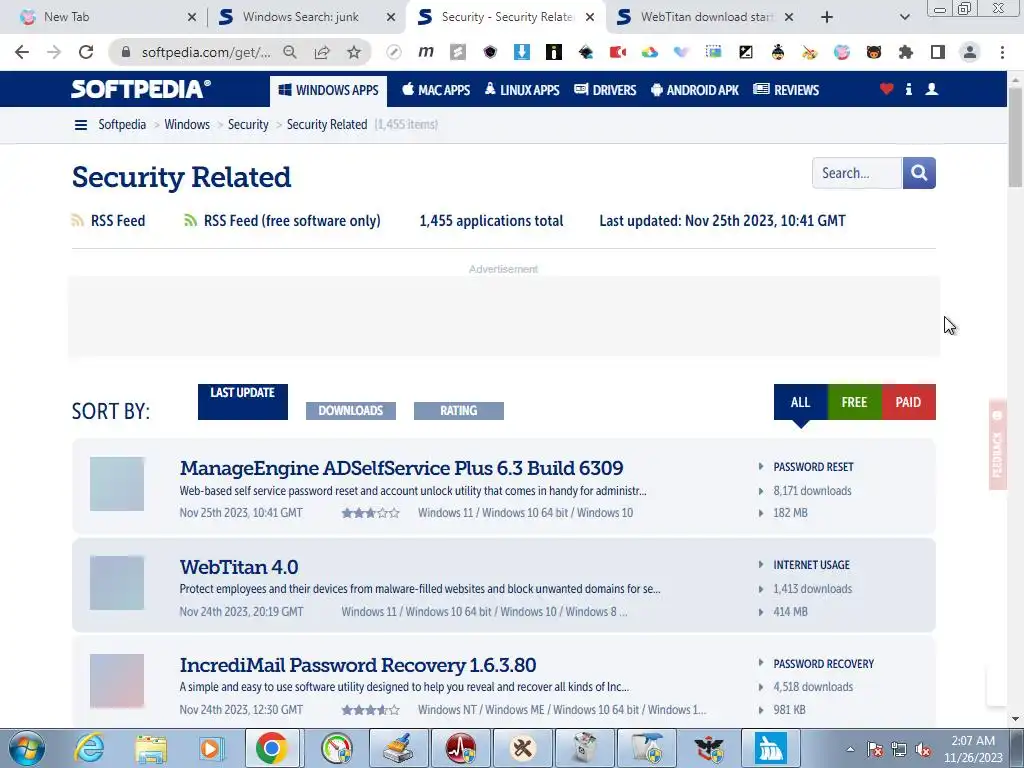Click the Softpedia logo

141,89
